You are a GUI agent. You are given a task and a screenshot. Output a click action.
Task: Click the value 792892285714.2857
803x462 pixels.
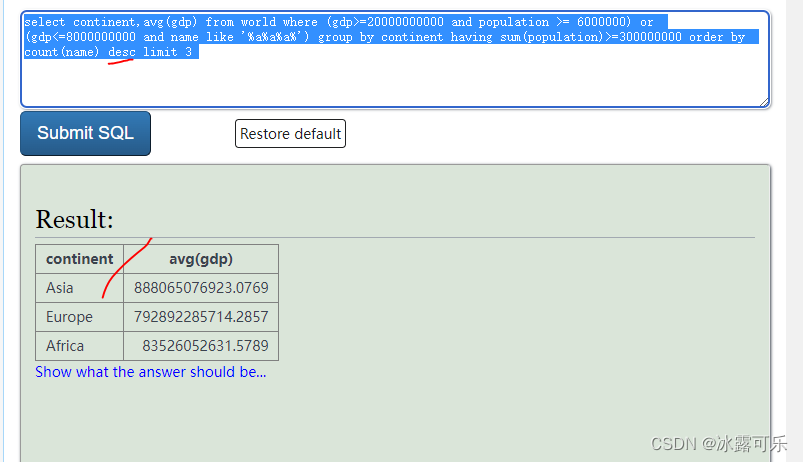click(201, 317)
